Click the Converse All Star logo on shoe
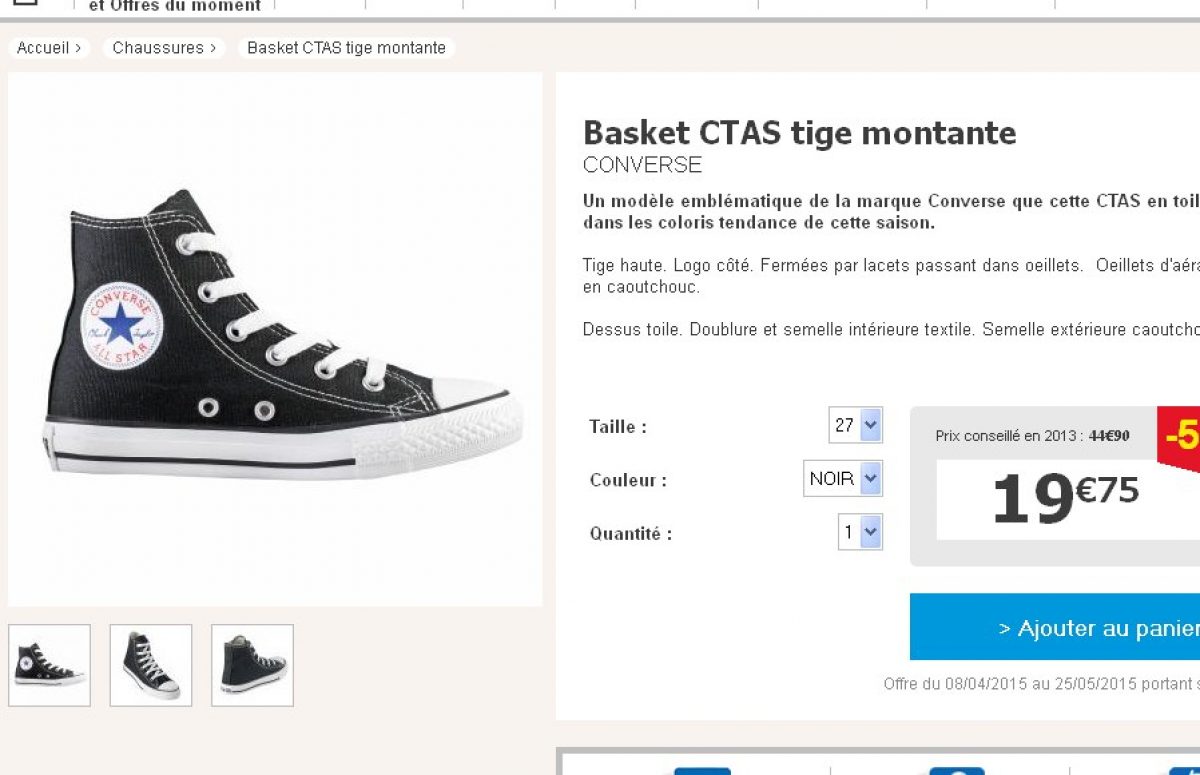This screenshot has height=775, width=1200. [120, 327]
